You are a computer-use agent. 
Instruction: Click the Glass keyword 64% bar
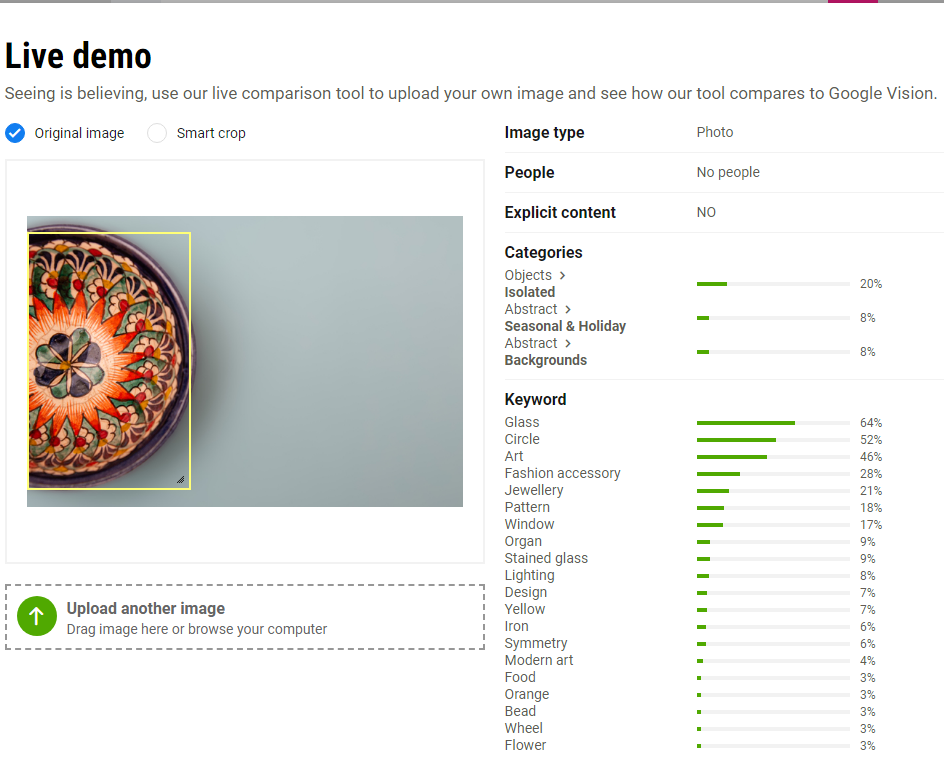pyautogui.click(x=772, y=423)
